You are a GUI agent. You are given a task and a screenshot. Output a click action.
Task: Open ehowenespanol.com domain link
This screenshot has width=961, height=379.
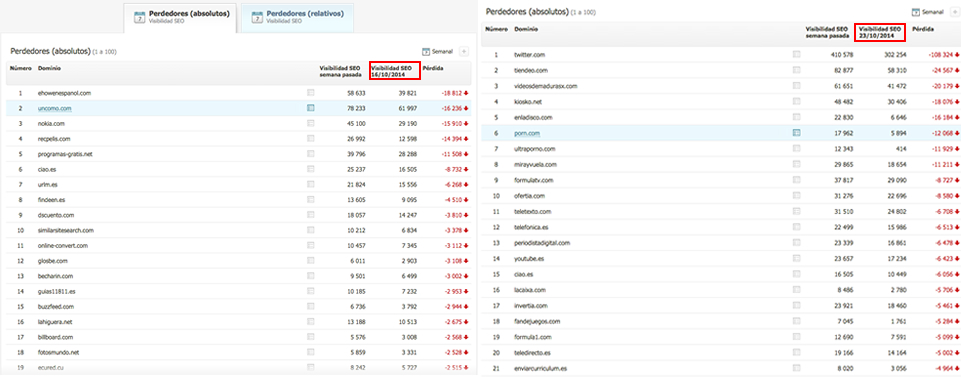[x=64, y=93]
